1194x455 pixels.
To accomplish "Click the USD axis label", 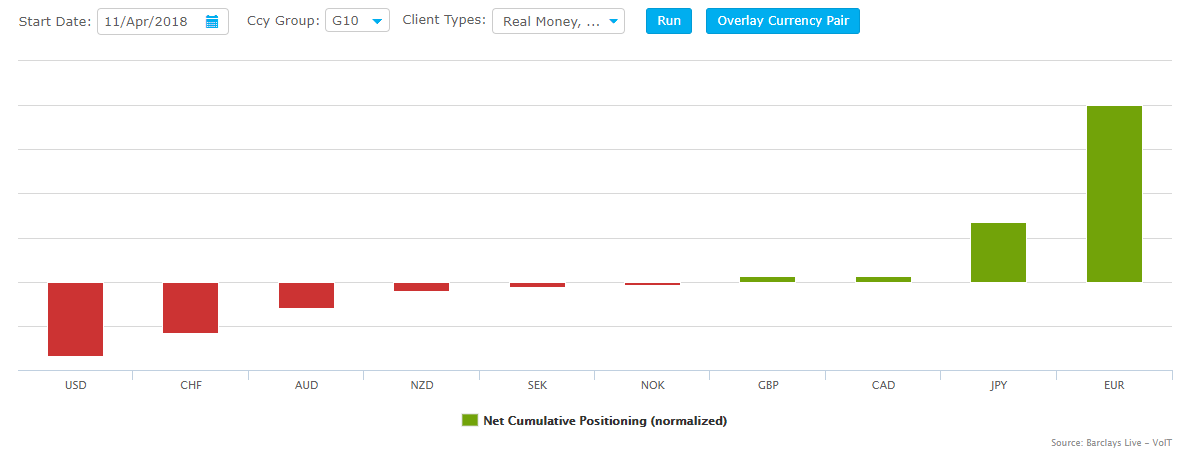I will 75,386.
